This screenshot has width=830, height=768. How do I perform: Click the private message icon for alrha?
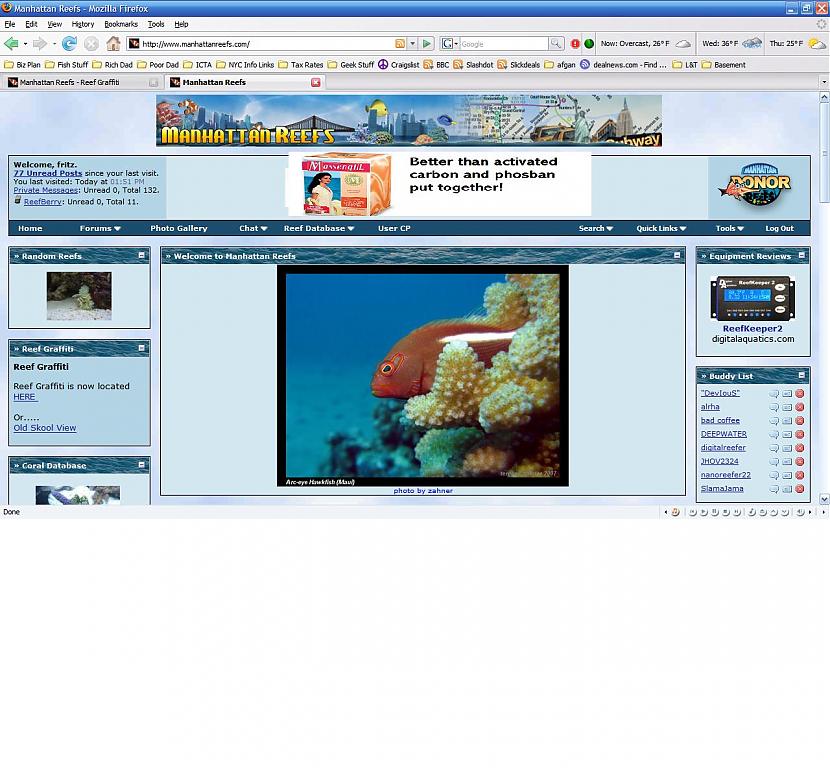pos(787,407)
